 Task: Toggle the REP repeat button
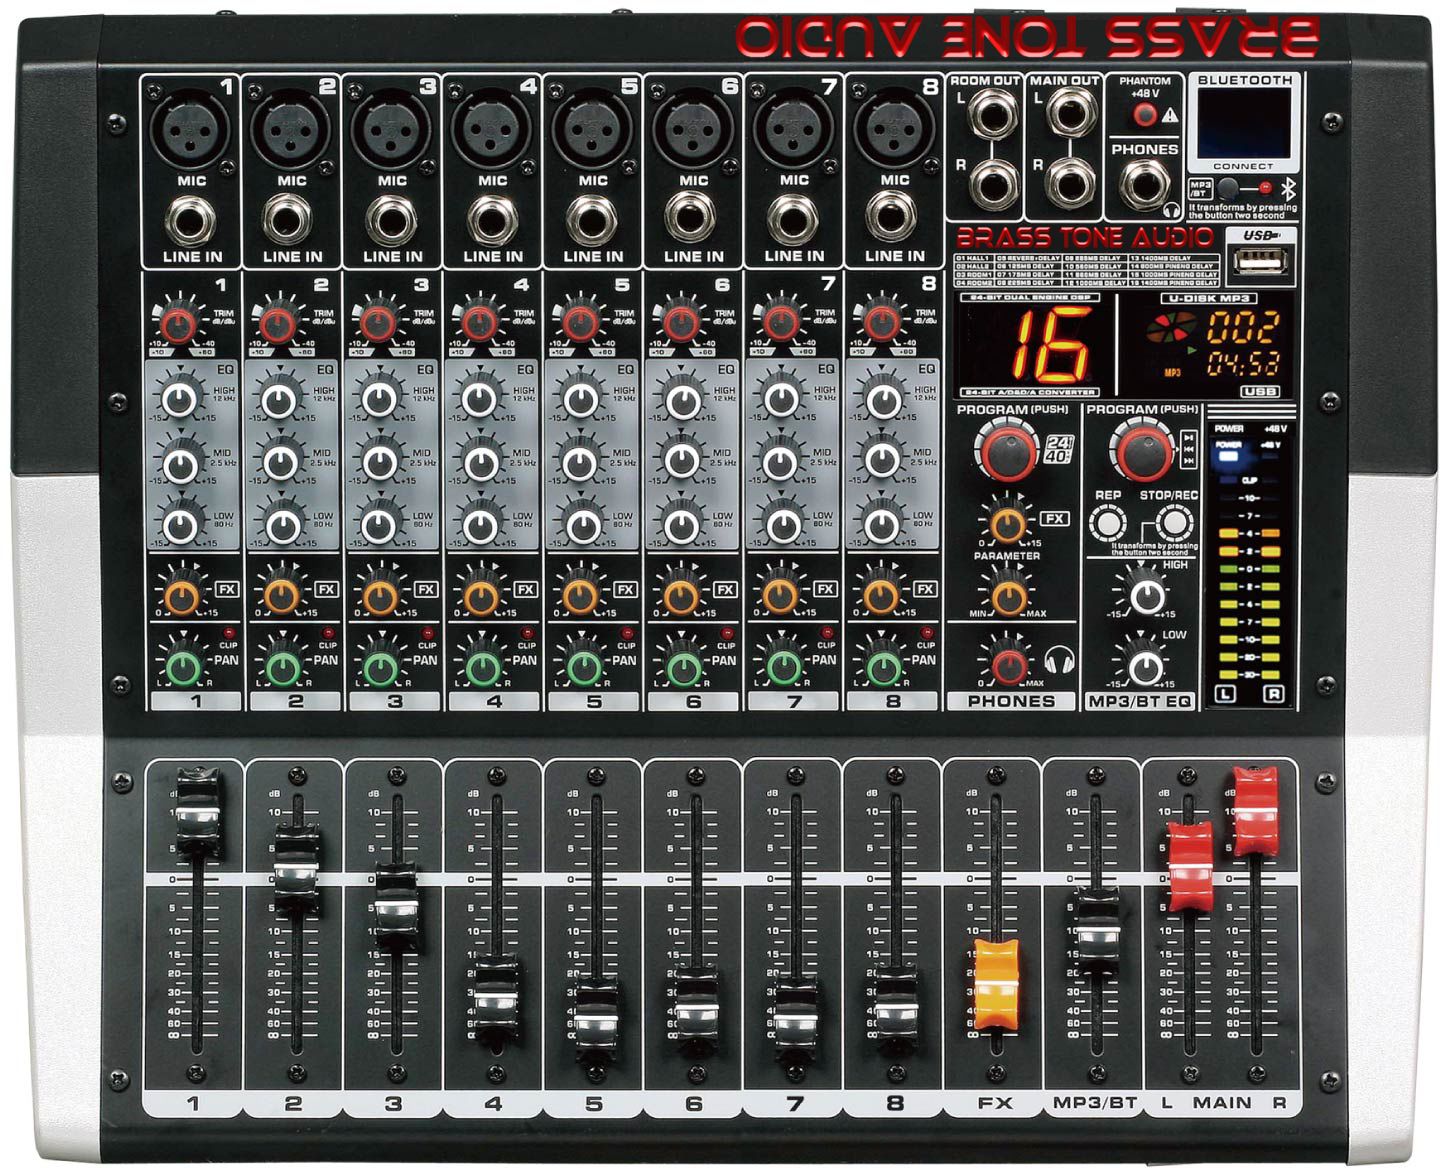1107,521
